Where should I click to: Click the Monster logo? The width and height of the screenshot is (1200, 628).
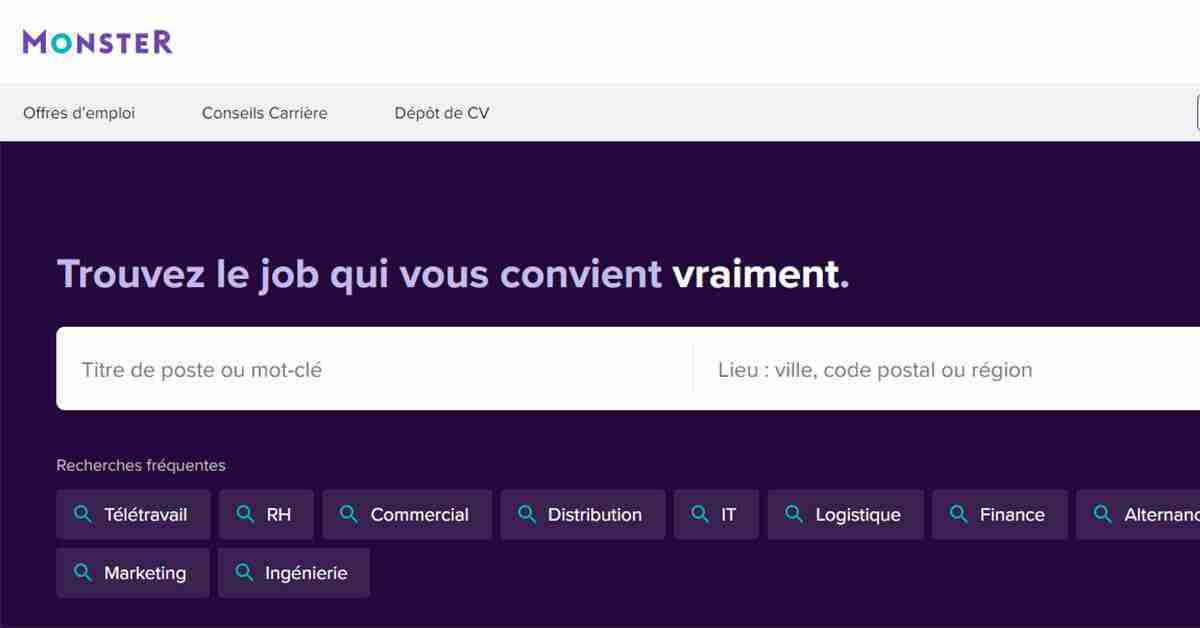click(x=98, y=41)
